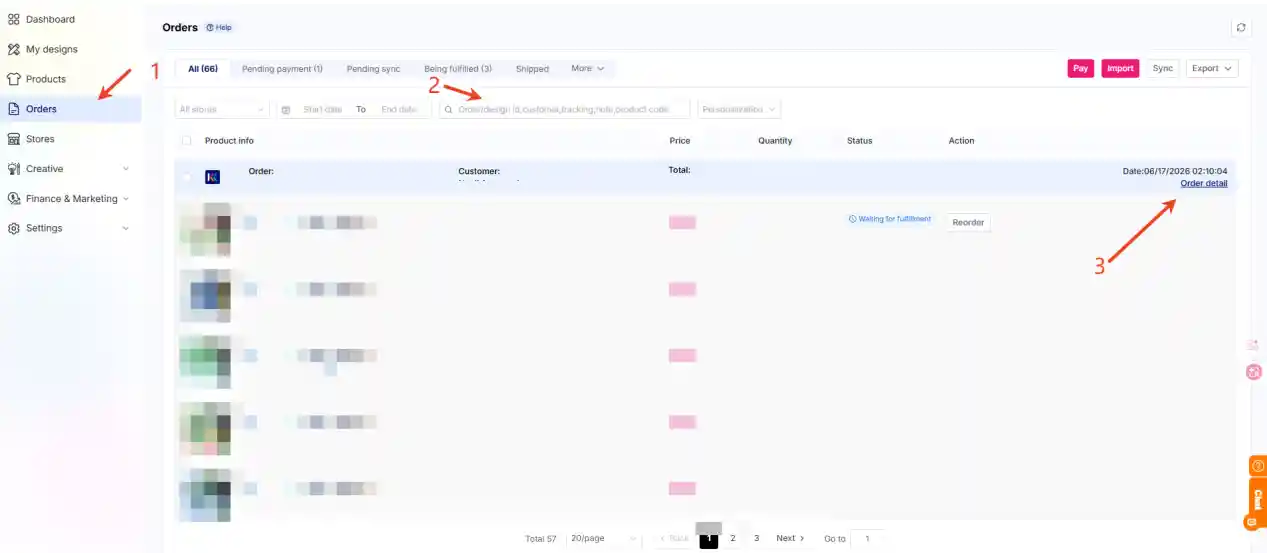The height and width of the screenshot is (553, 1267).
Task: Click the Action column header
Action: tap(961, 141)
